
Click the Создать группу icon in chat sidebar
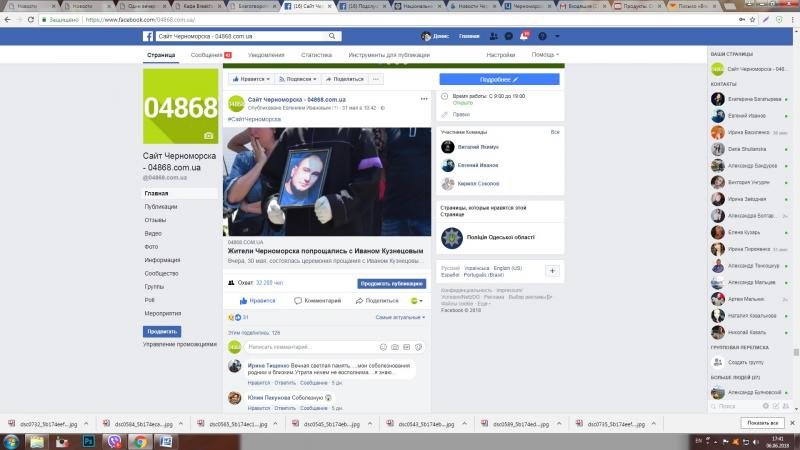(718, 362)
